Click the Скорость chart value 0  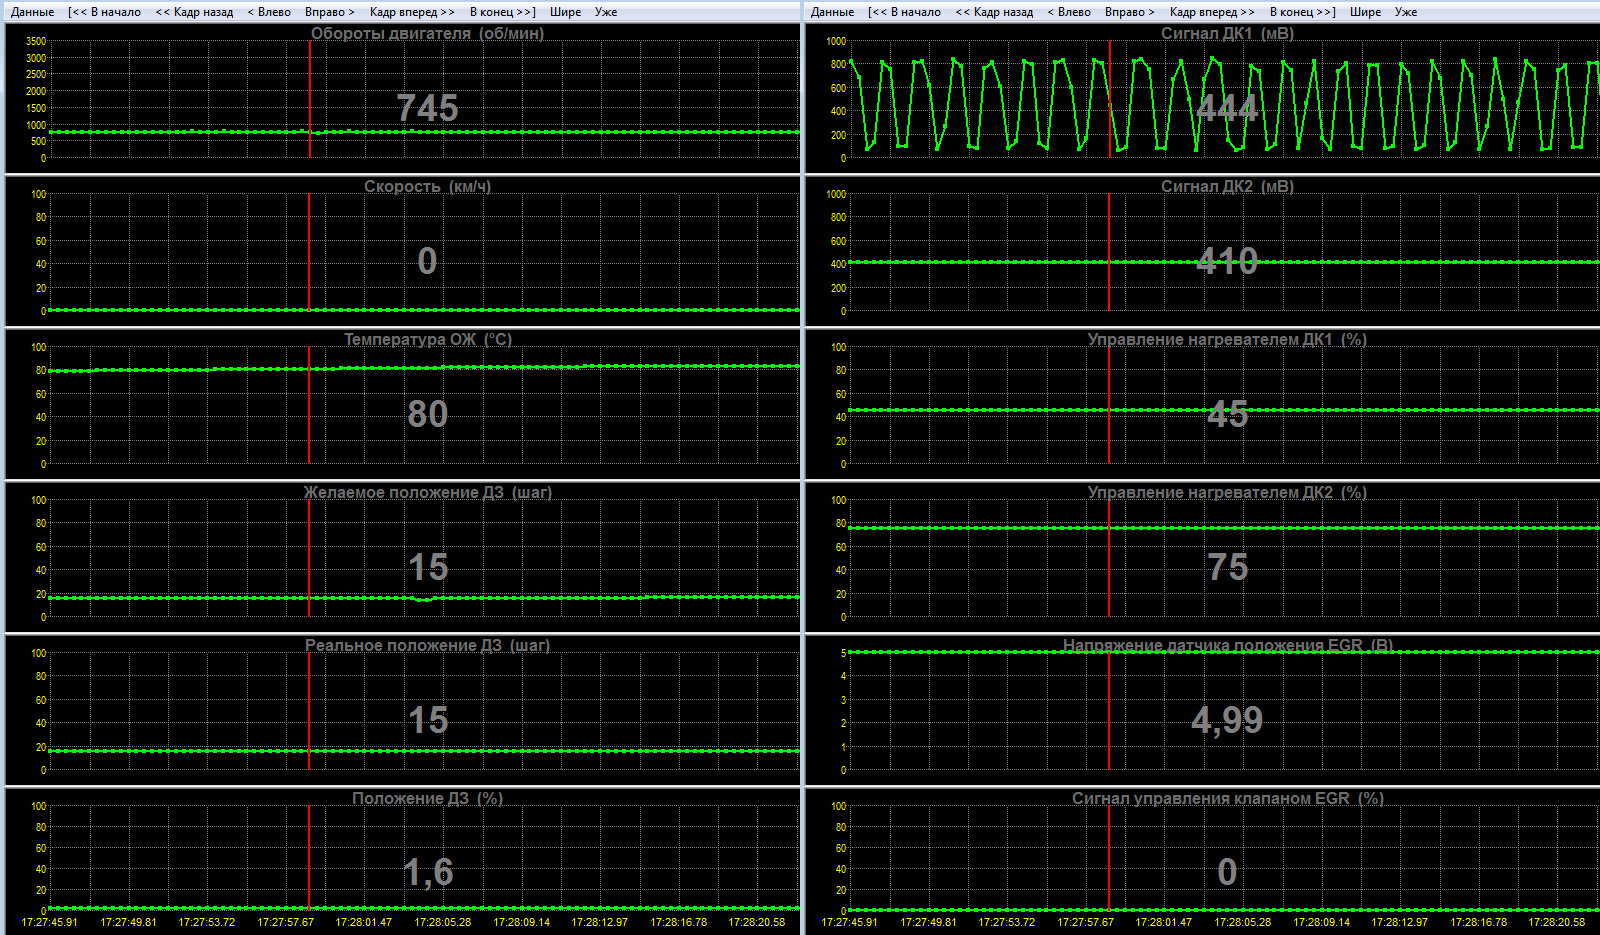(x=427, y=261)
